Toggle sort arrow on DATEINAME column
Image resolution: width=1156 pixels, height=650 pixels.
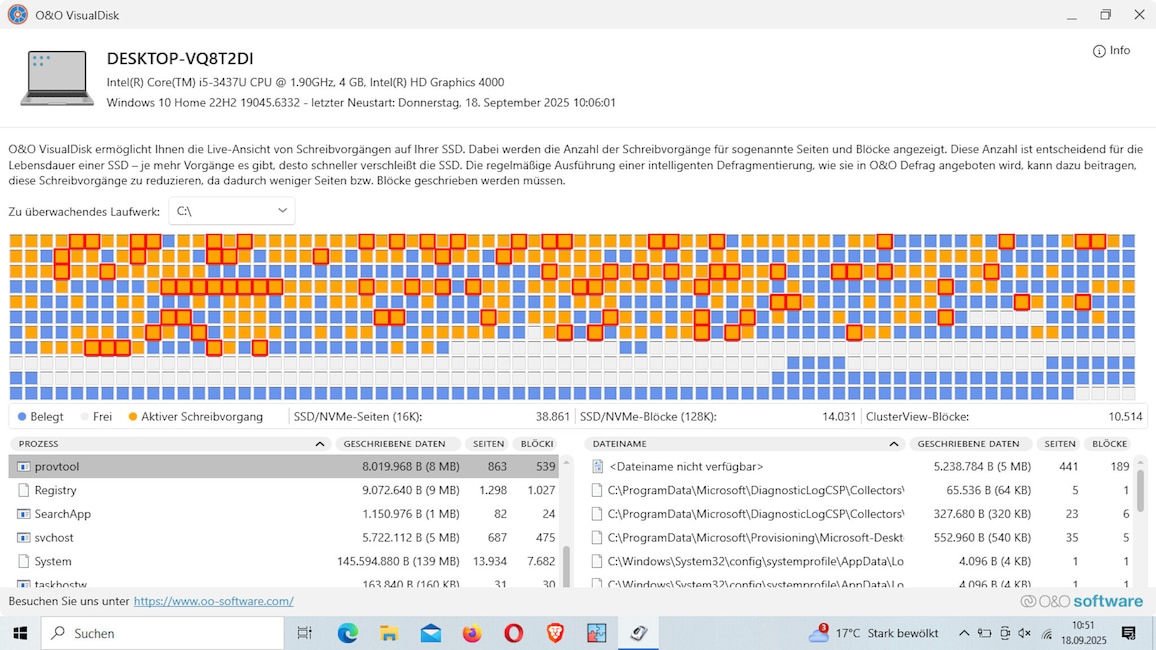click(894, 444)
